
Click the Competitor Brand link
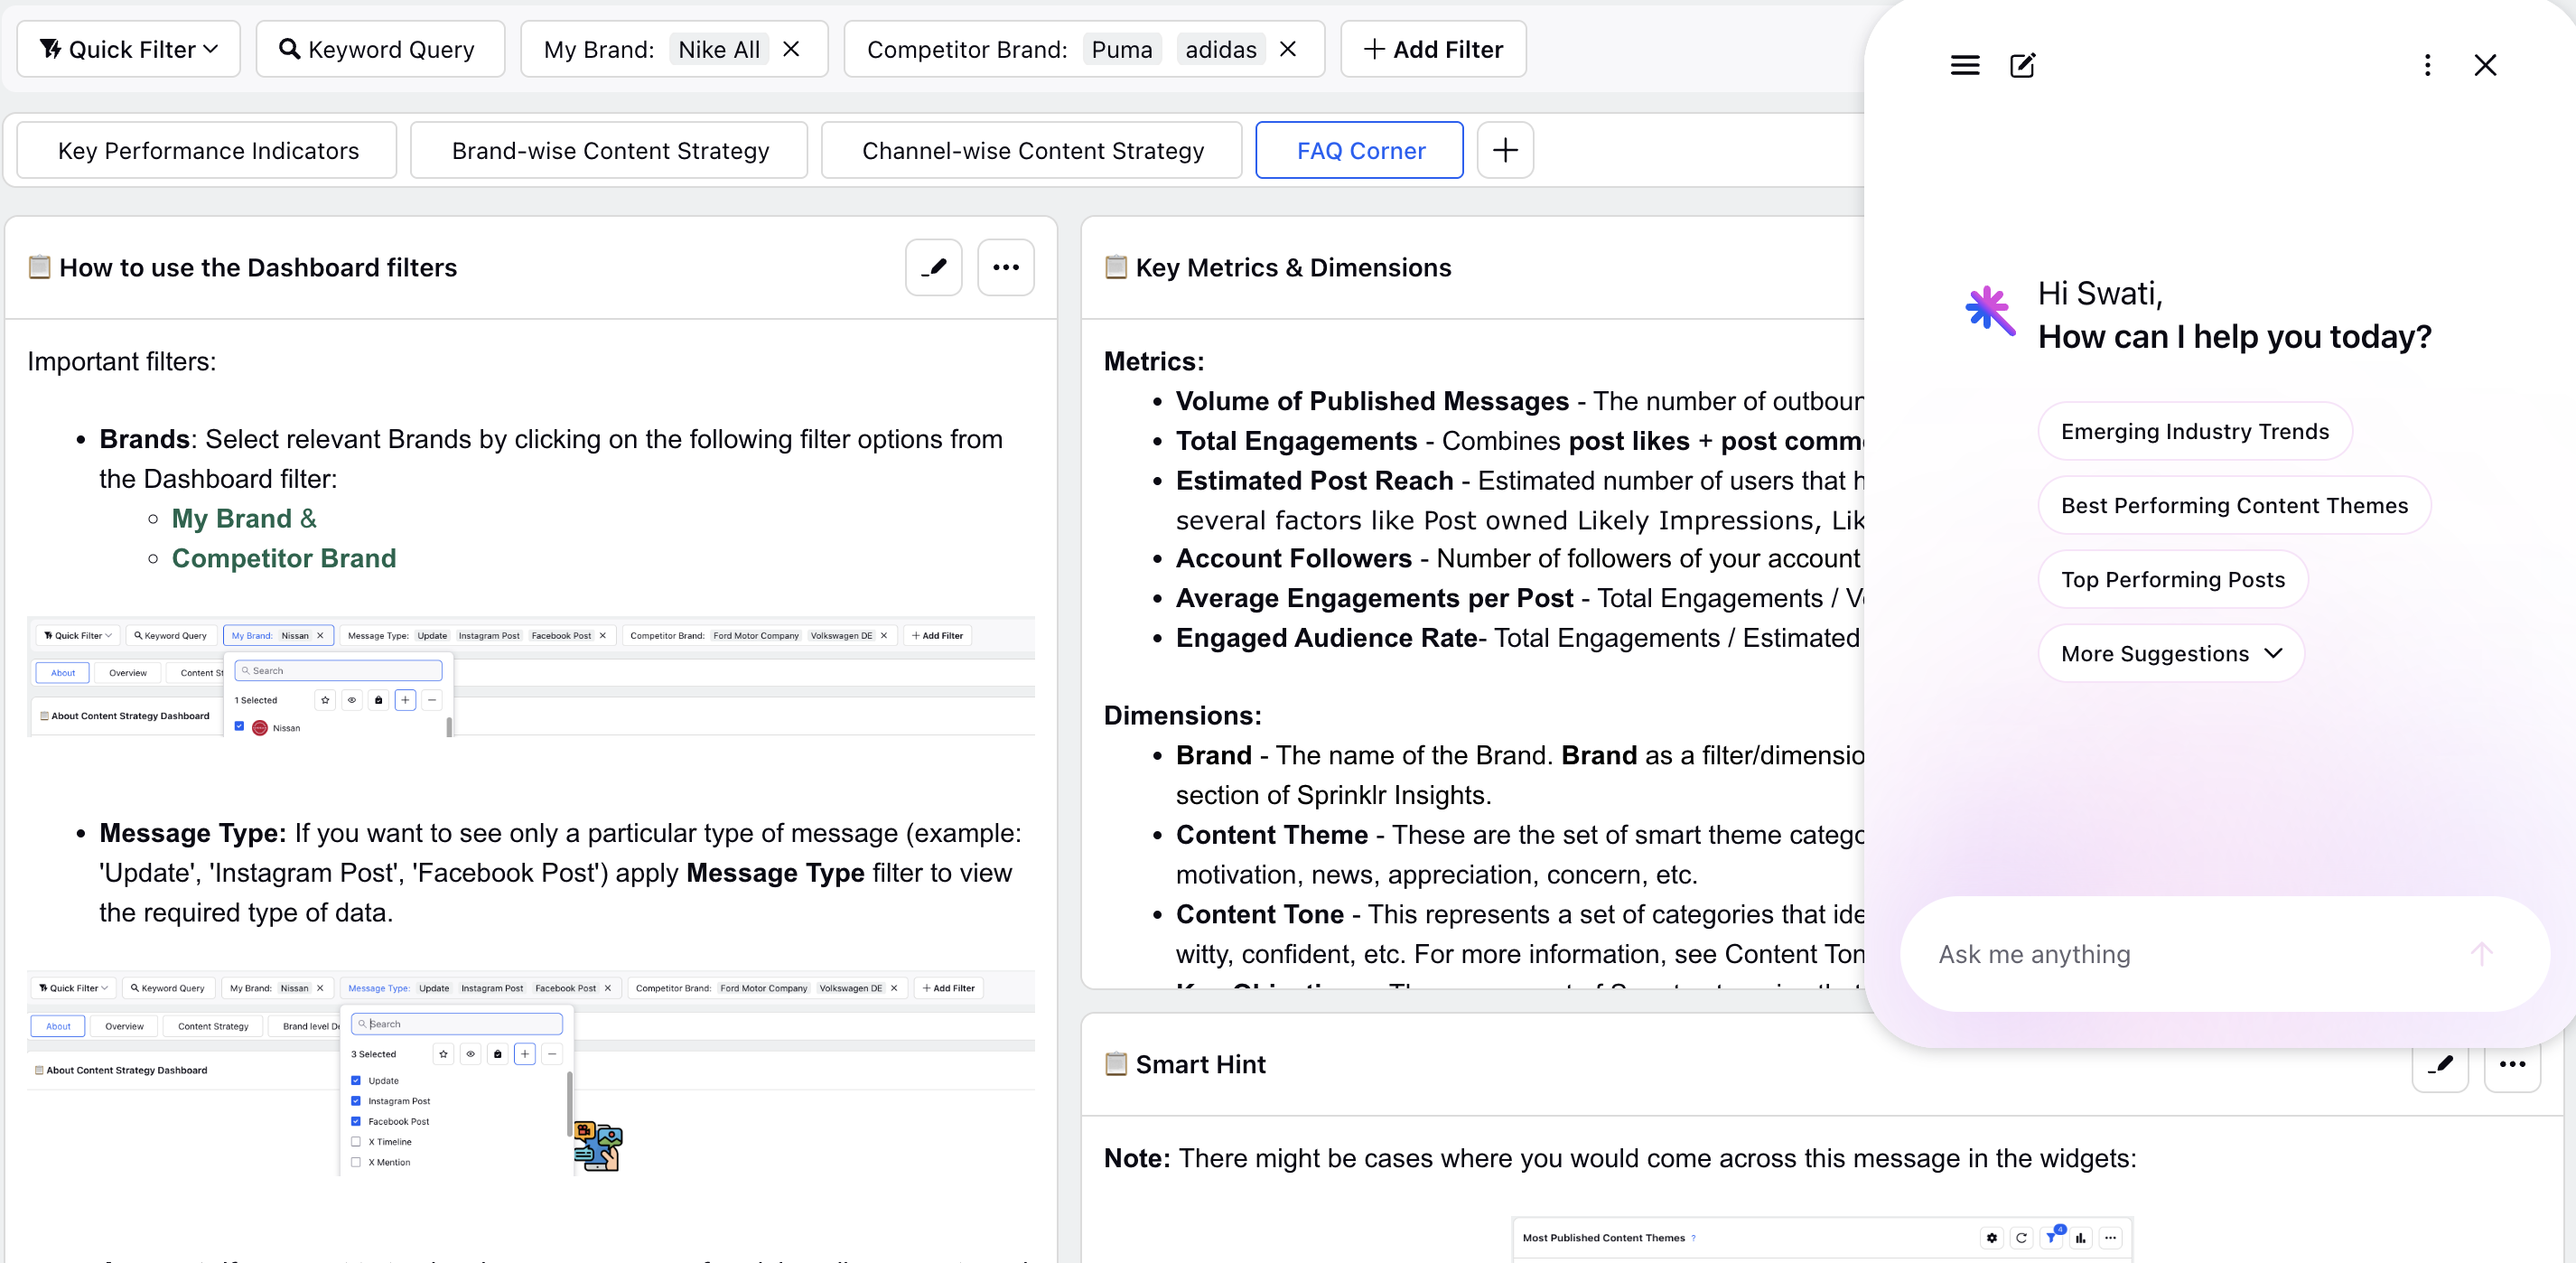(x=283, y=558)
